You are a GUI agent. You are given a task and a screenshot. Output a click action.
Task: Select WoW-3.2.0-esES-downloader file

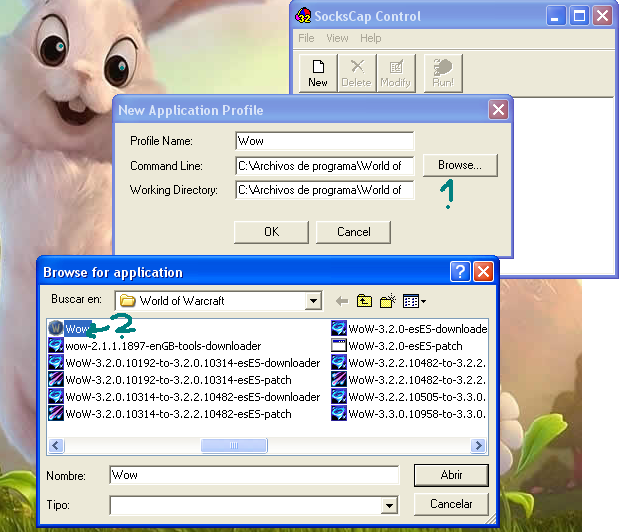pyautogui.click(x=409, y=329)
